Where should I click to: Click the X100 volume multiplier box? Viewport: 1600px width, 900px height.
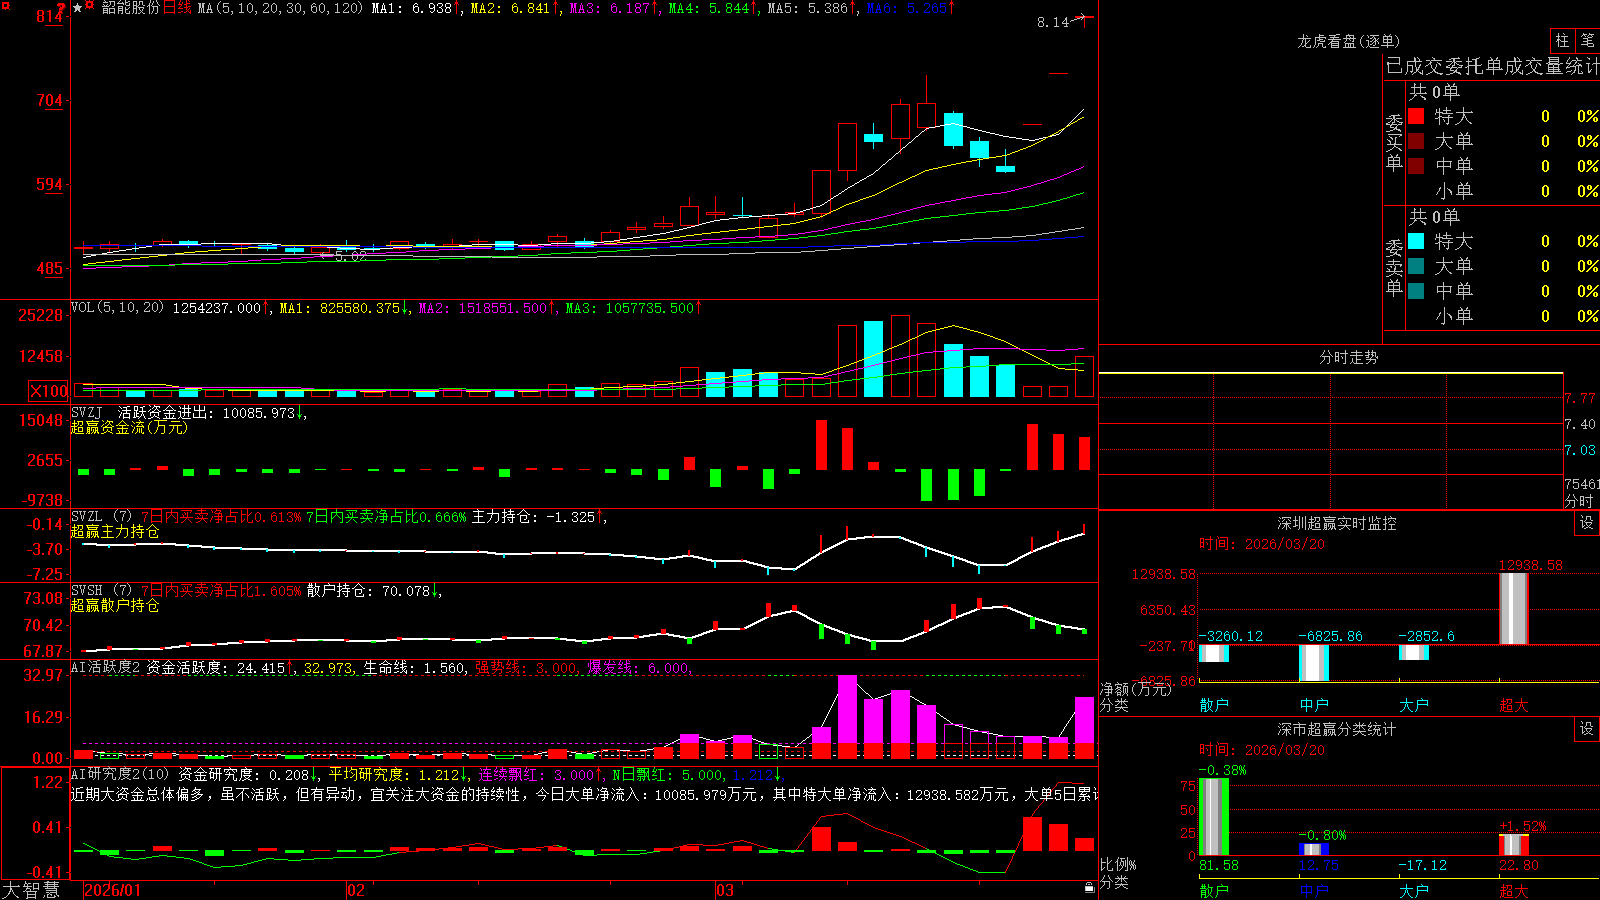[48, 391]
